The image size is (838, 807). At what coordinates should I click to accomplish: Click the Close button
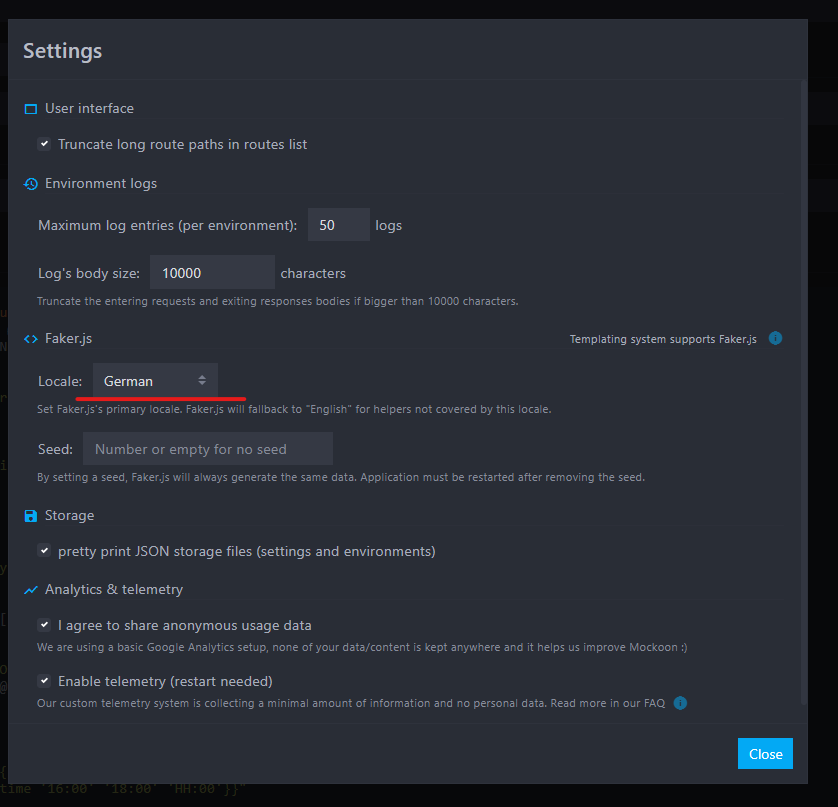pos(765,754)
